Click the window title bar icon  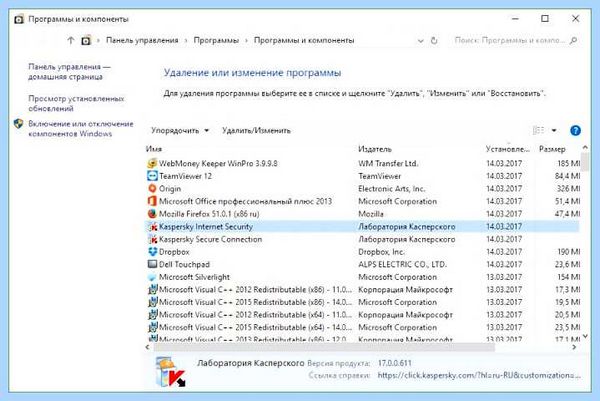click(x=19, y=19)
